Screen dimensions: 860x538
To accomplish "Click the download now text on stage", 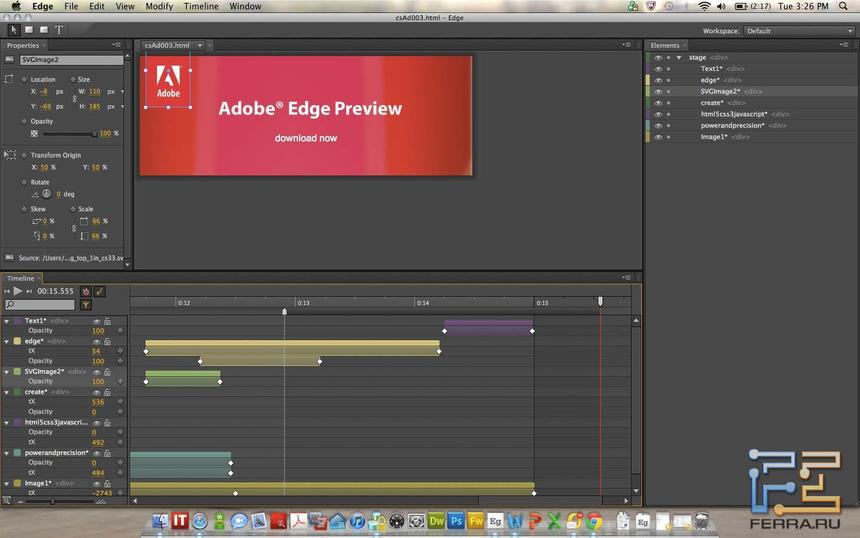I will [306, 138].
